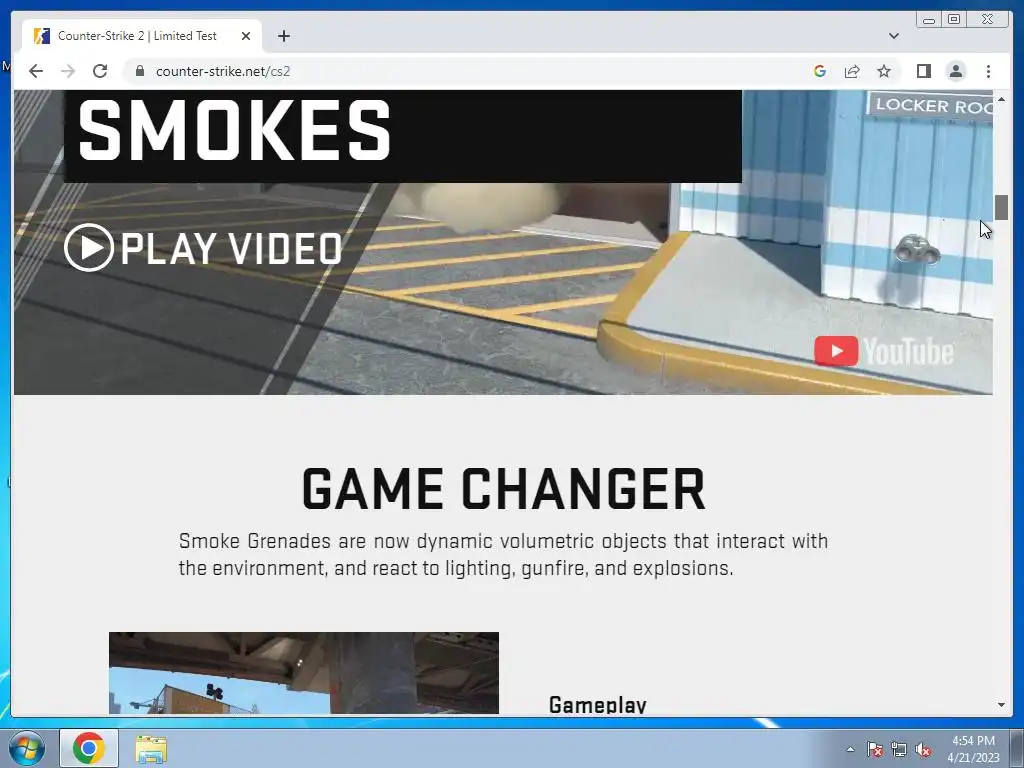Click the vertical scrollbar thumb

(x=1001, y=207)
